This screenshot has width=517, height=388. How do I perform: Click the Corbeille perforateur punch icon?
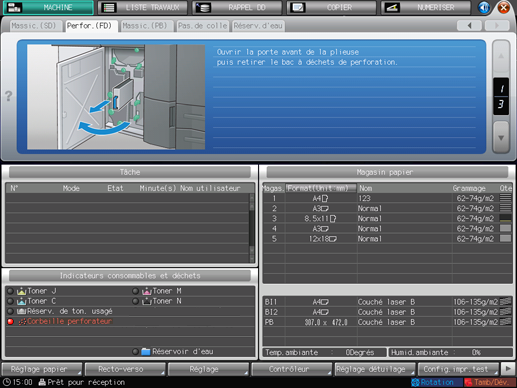(x=22, y=322)
